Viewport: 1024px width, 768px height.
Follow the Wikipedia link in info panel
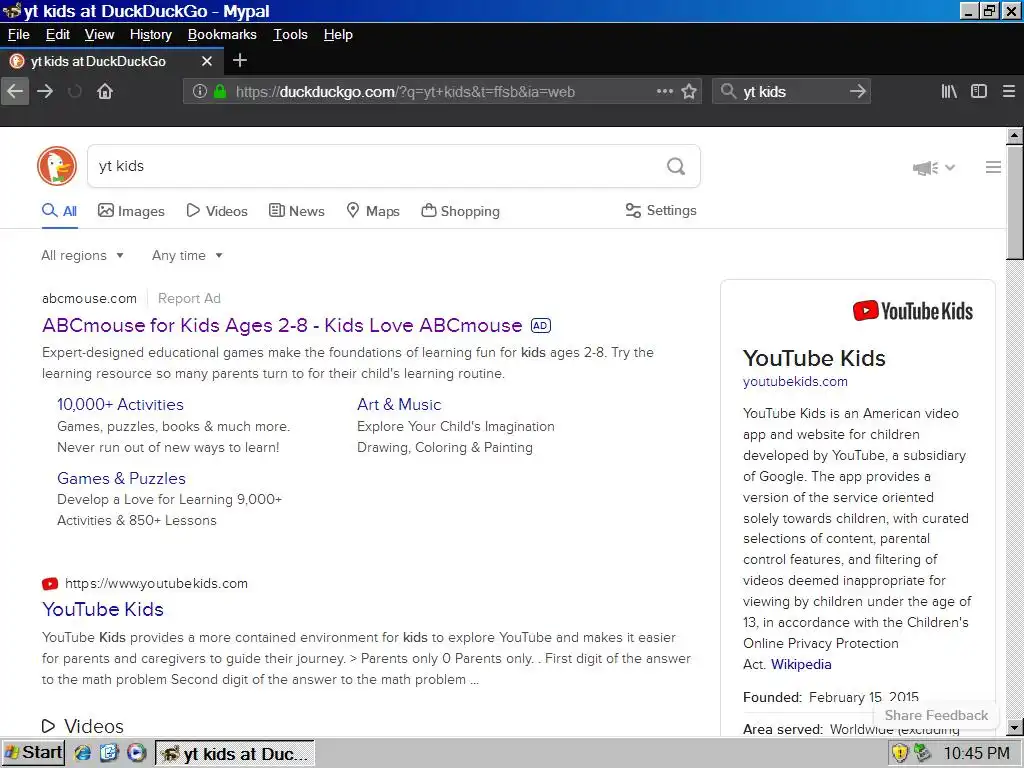pos(801,664)
